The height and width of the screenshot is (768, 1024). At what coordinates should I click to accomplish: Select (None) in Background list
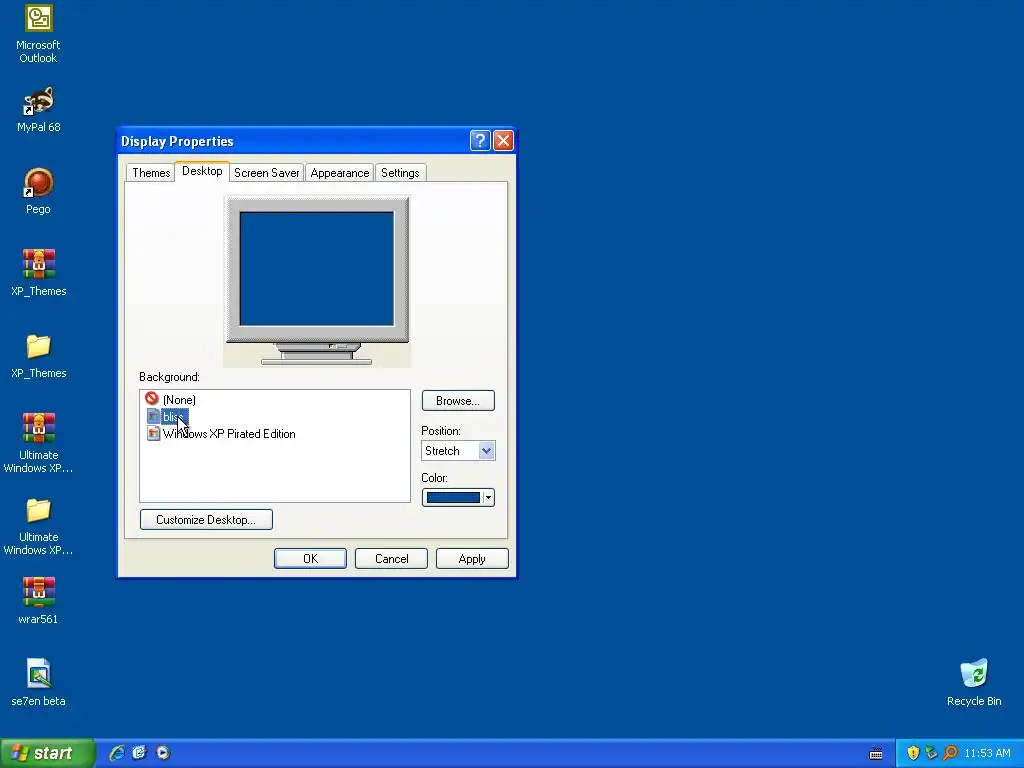179,400
